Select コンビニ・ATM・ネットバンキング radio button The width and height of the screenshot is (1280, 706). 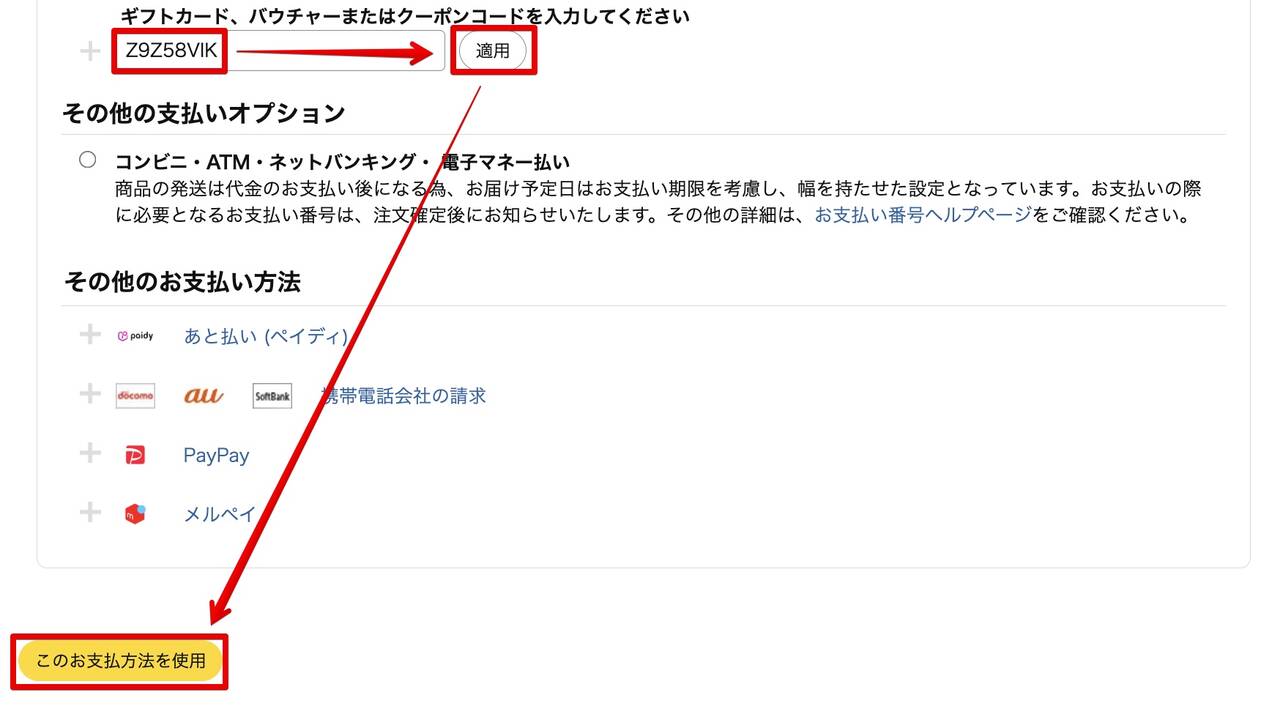click(x=88, y=160)
